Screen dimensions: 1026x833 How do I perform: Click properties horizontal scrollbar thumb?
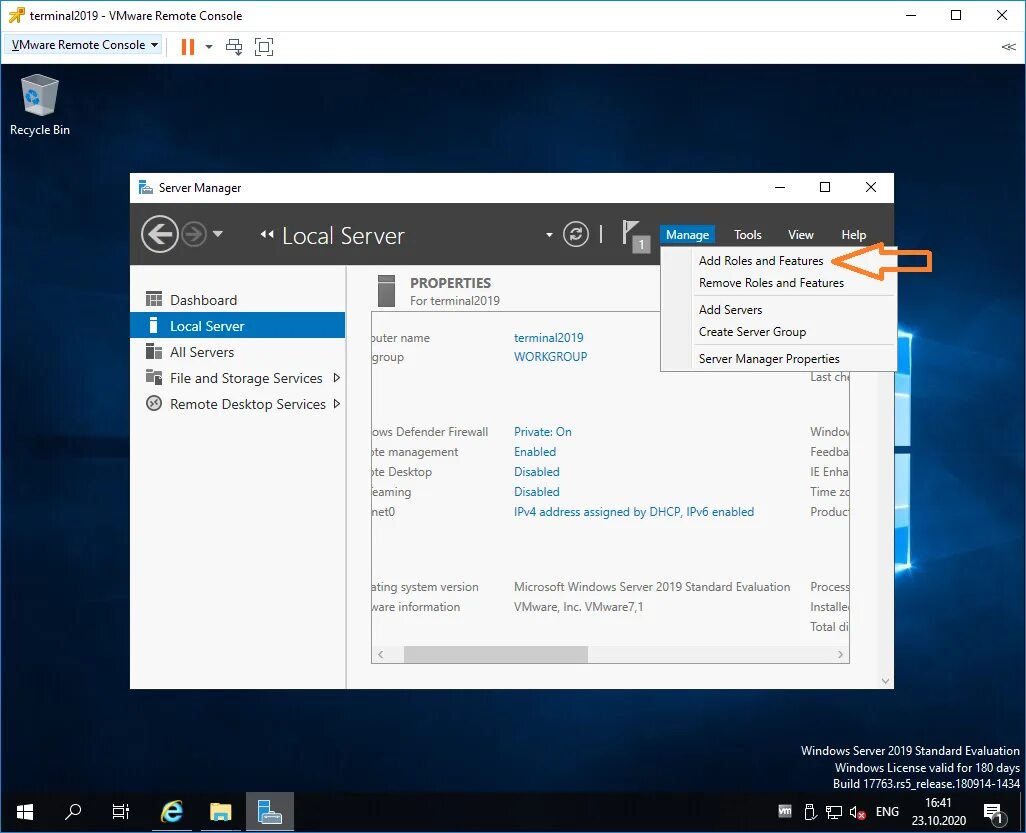click(495, 654)
